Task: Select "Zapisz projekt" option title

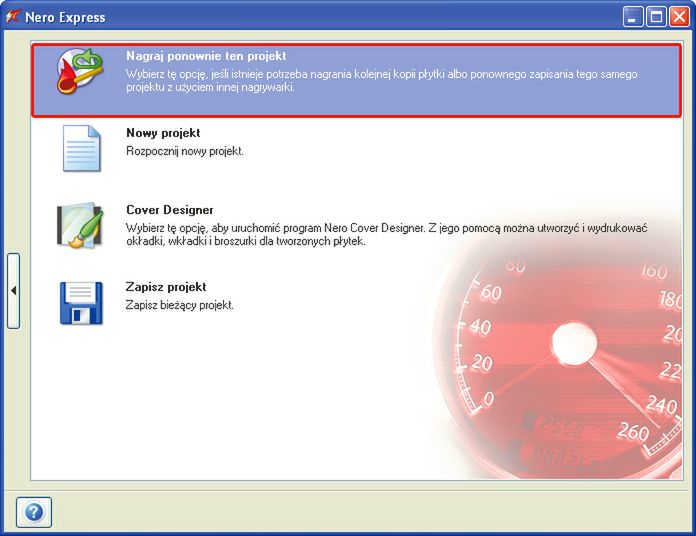Action: 166,287
